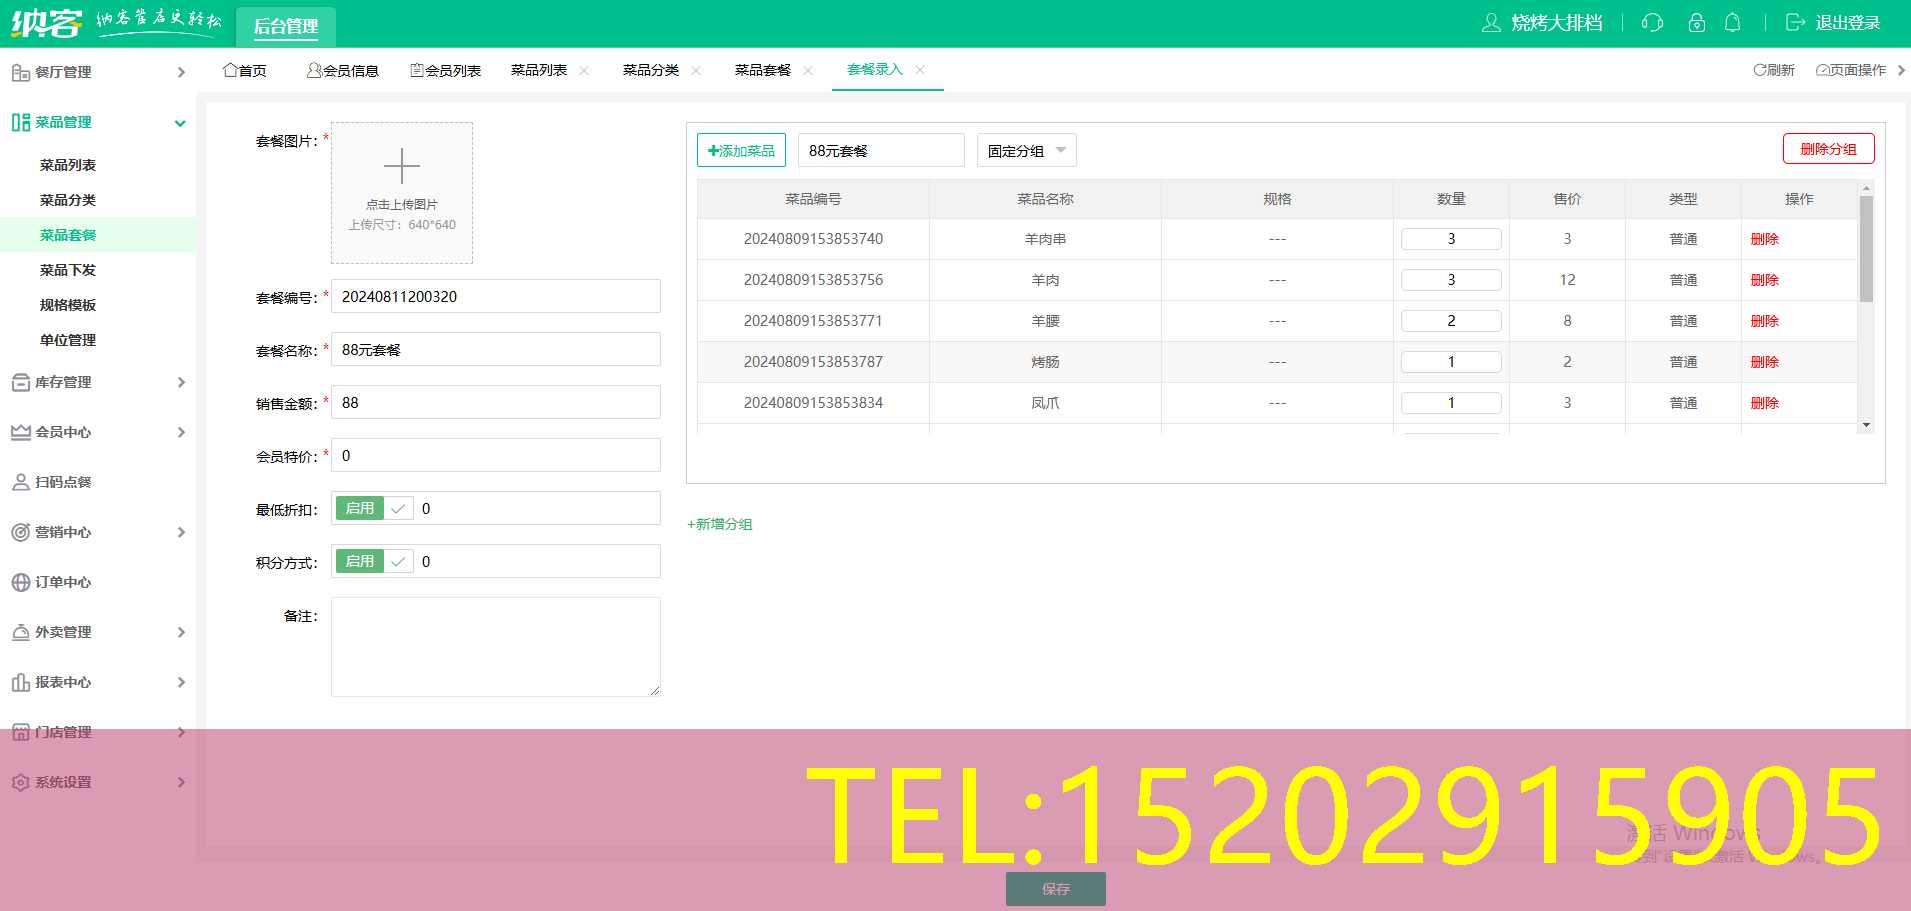The height and width of the screenshot is (911, 1911).
Task: Click the customer service headset icon
Action: pyautogui.click(x=1652, y=23)
